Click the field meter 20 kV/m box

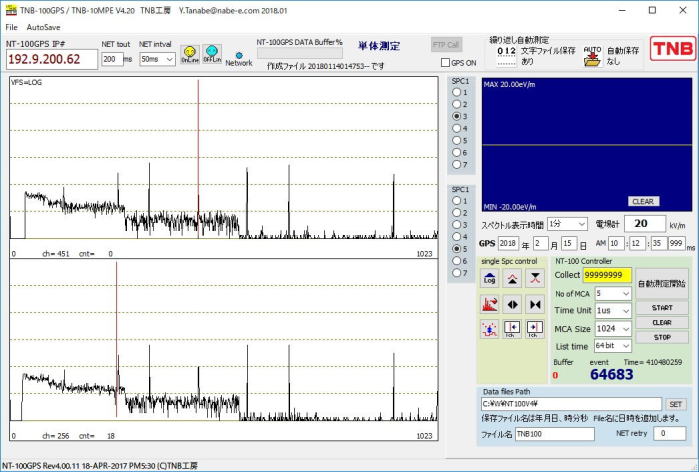point(645,224)
